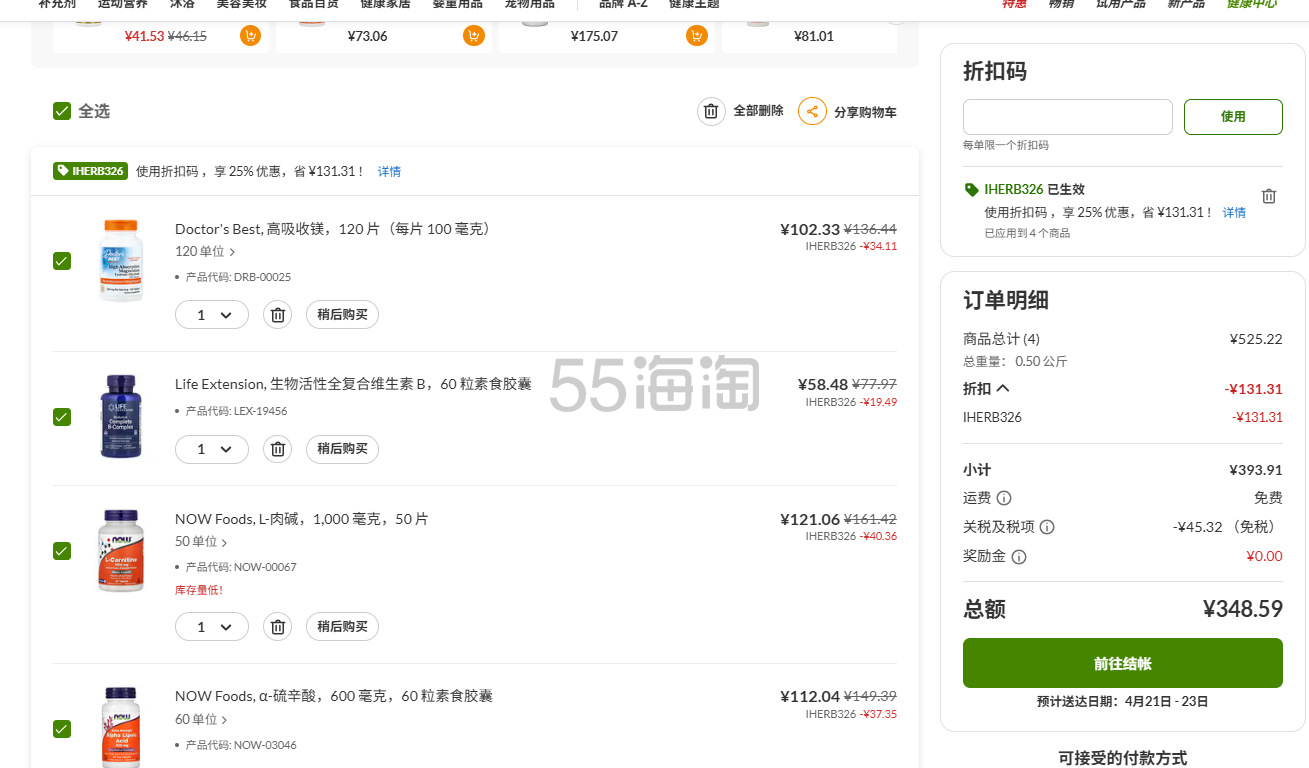Click the 前往结帐 checkout button
The height and width of the screenshot is (768, 1309).
[1122, 663]
